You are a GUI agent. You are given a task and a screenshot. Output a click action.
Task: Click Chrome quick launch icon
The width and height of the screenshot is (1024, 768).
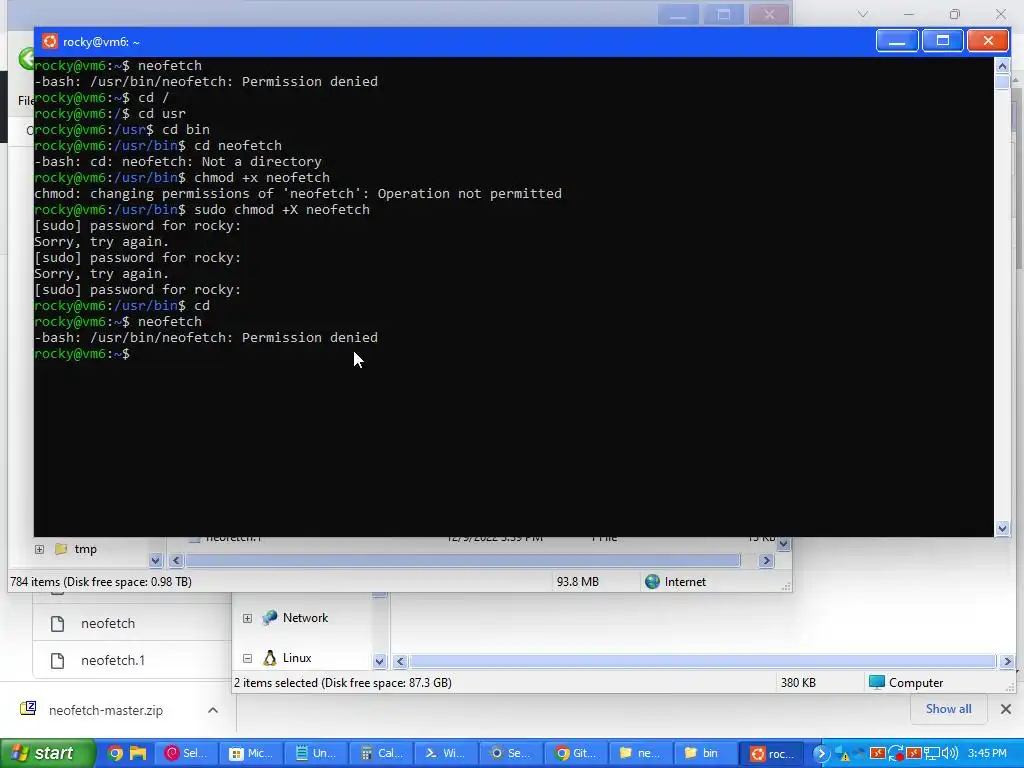coord(115,753)
